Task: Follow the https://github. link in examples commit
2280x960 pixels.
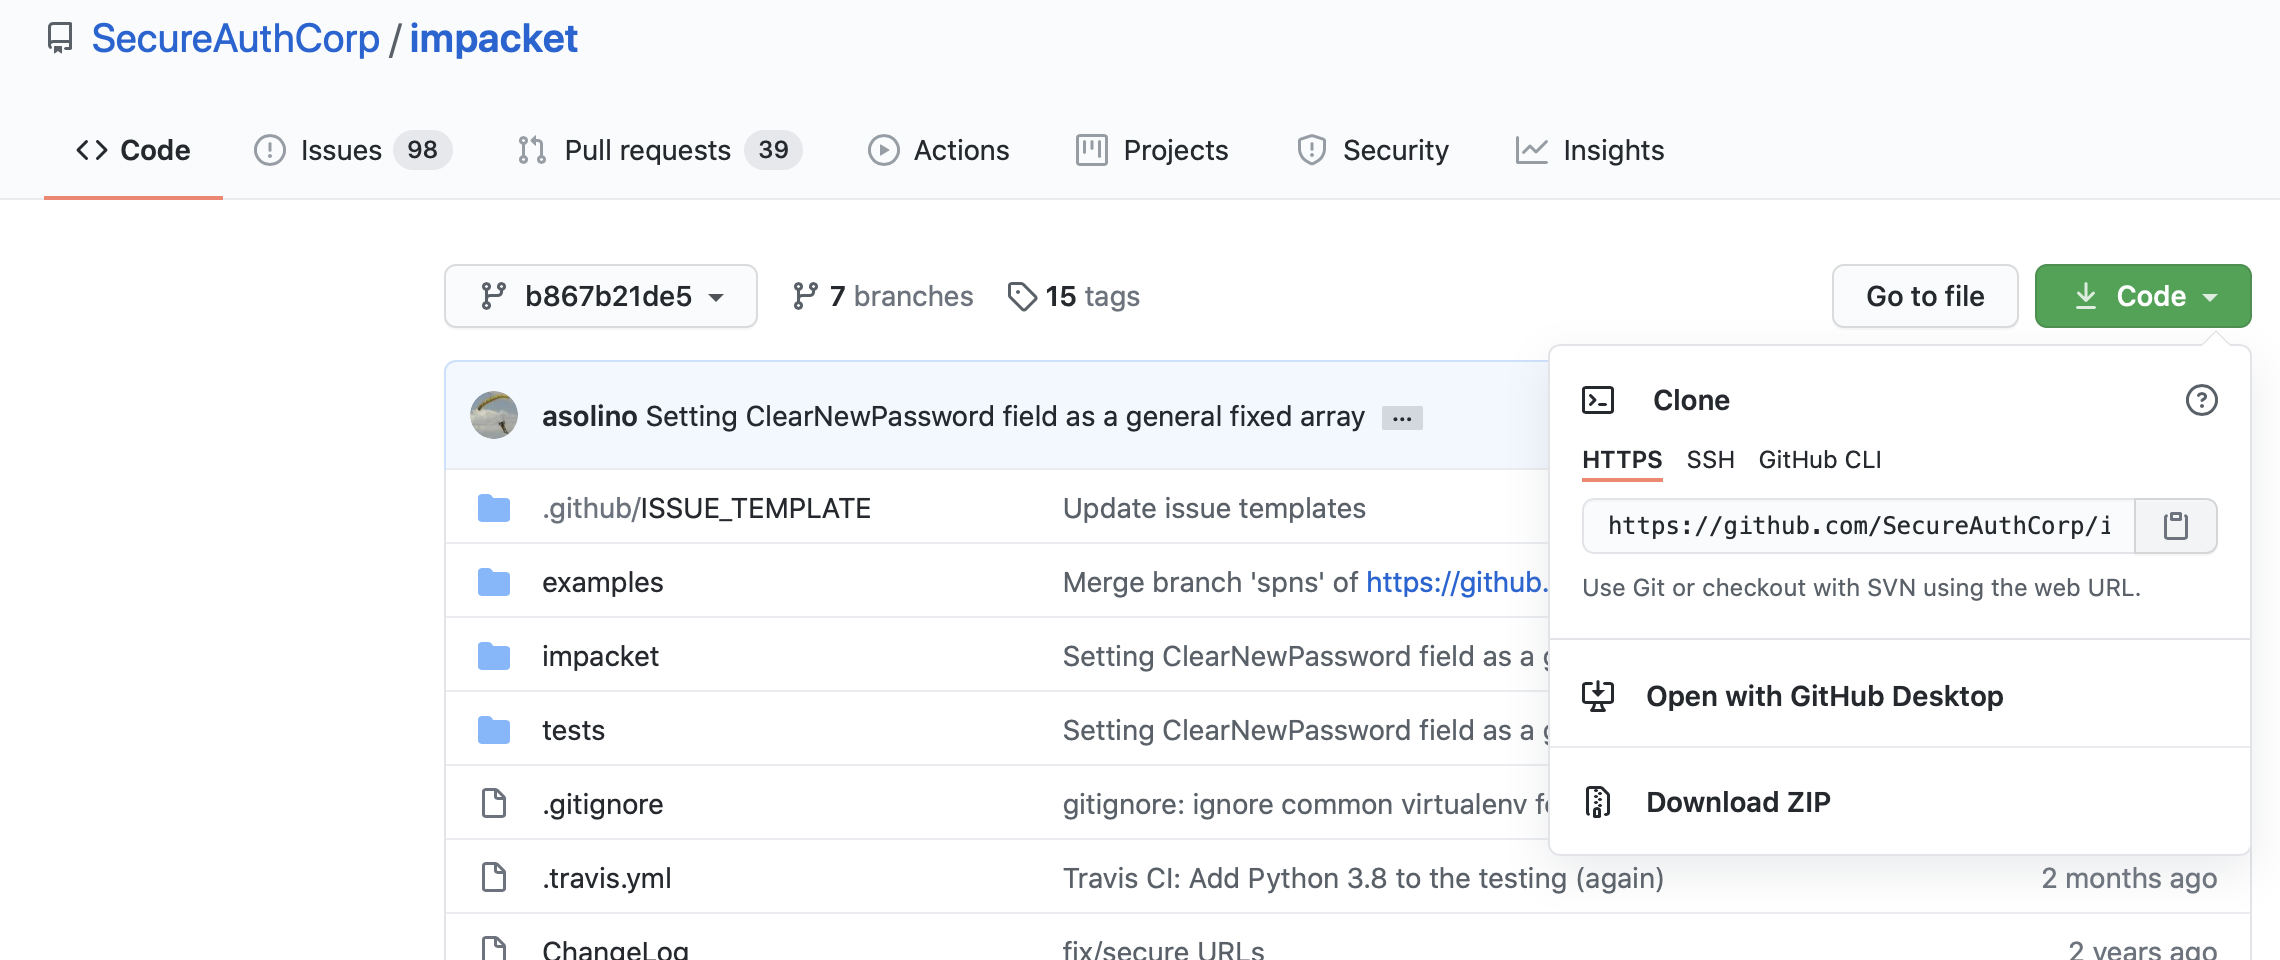Action: tap(1457, 582)
